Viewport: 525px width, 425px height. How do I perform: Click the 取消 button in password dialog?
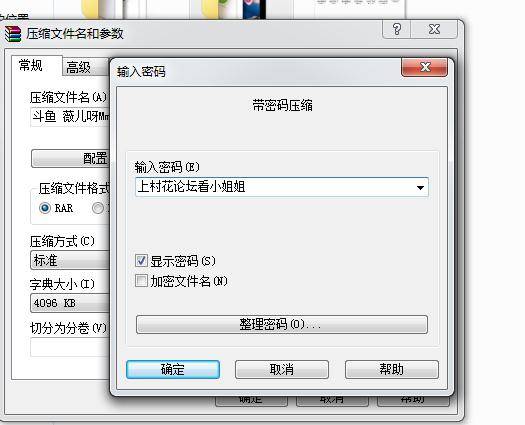point(282,369)
